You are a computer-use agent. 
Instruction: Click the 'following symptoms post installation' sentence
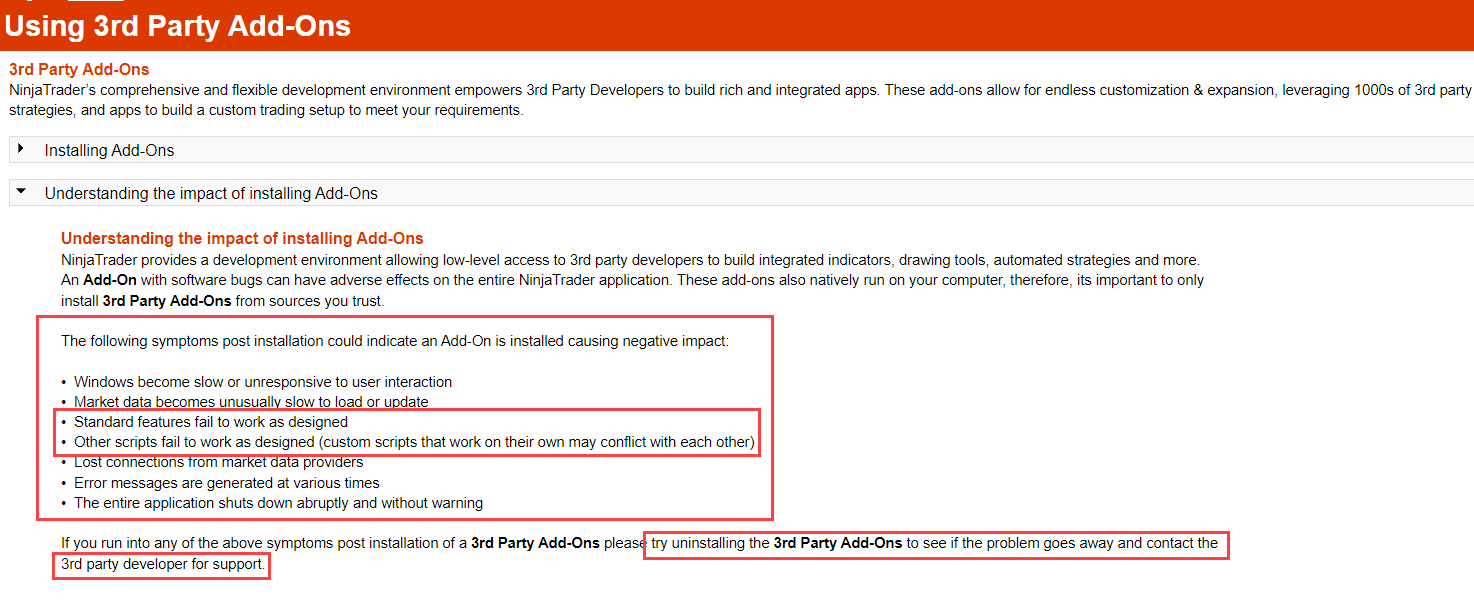[x=395, y=341]
